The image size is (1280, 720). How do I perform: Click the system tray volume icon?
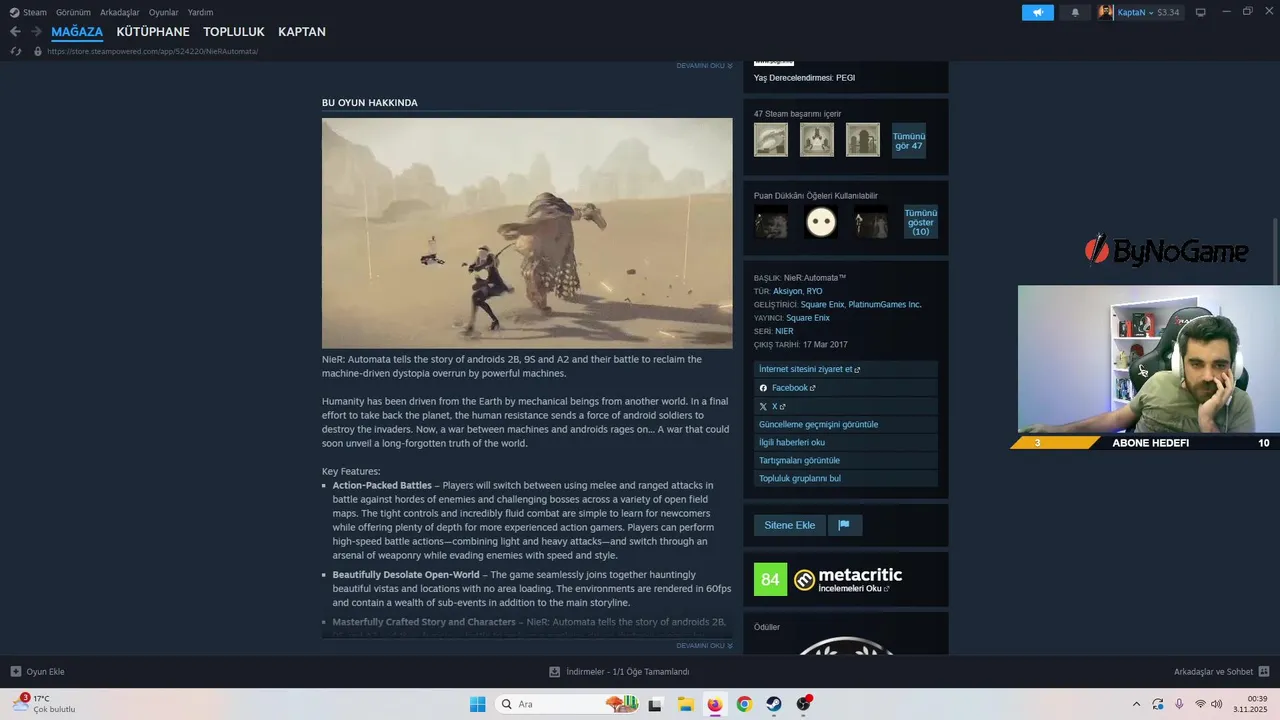coord(1217,704)
